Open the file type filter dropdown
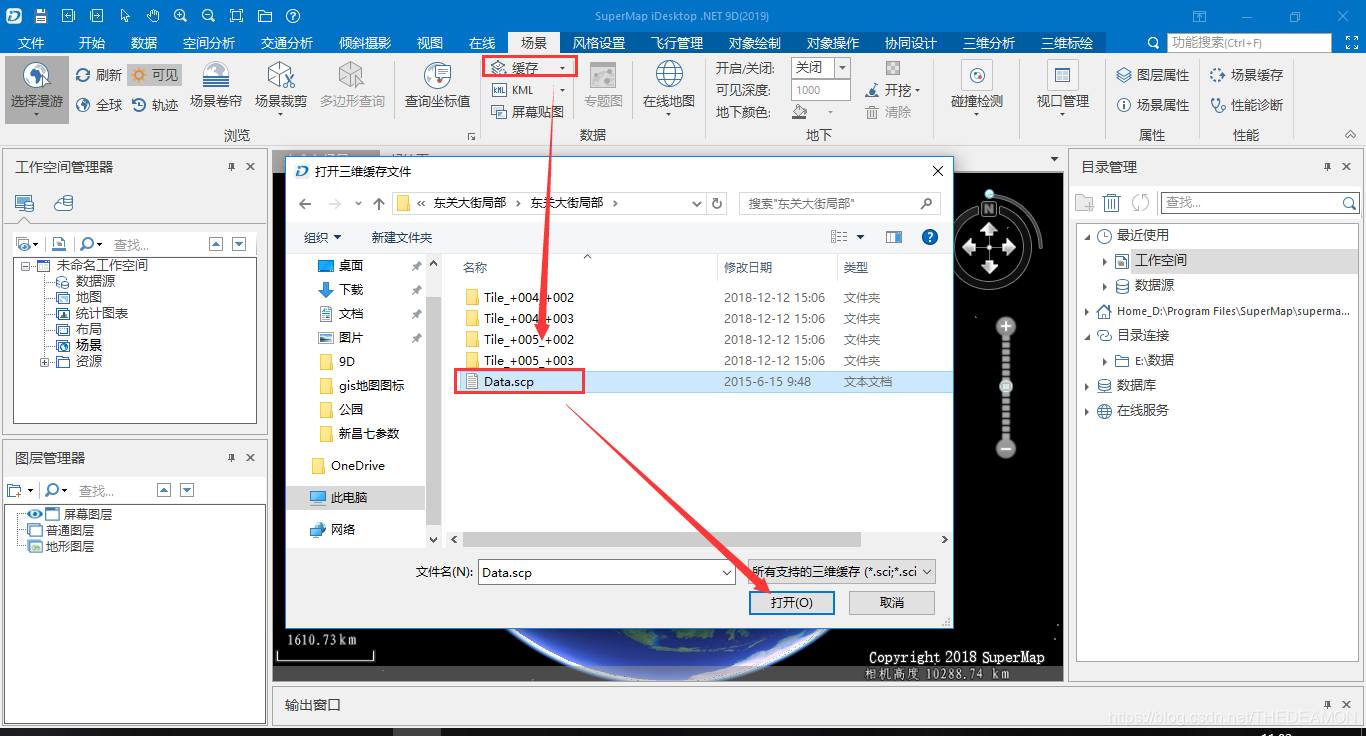 pos(842,572)
